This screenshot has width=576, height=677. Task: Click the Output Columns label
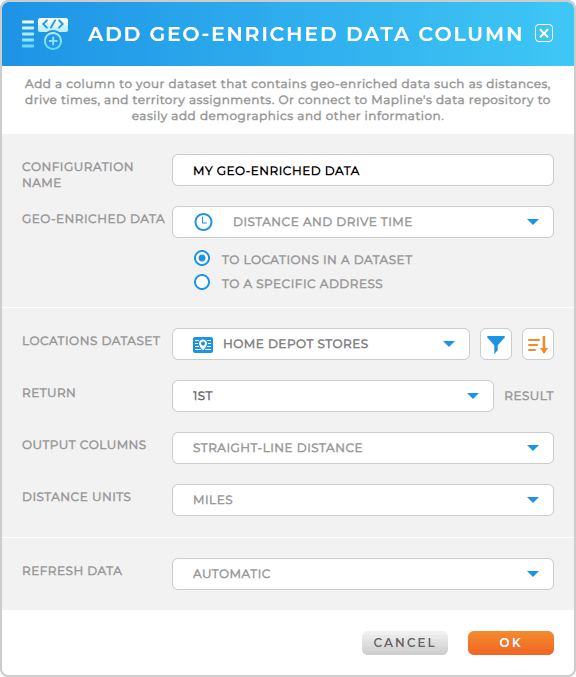click(84, 445)
